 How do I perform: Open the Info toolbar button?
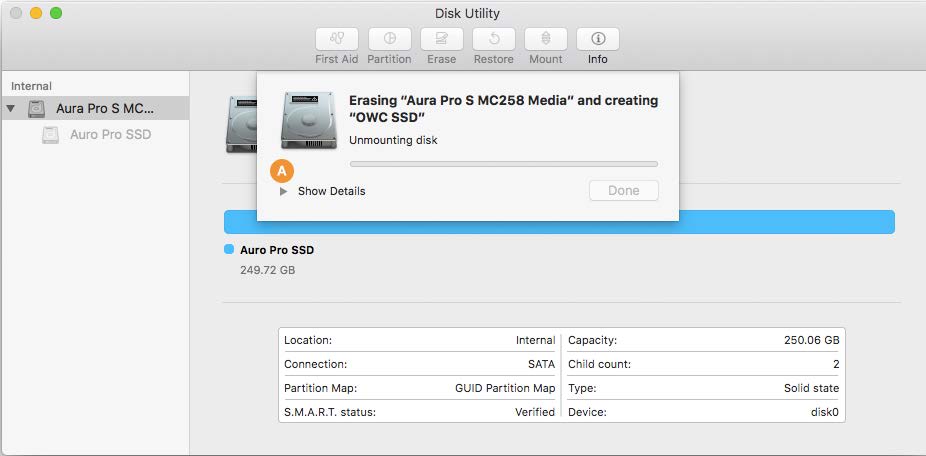tap(598, 39)
